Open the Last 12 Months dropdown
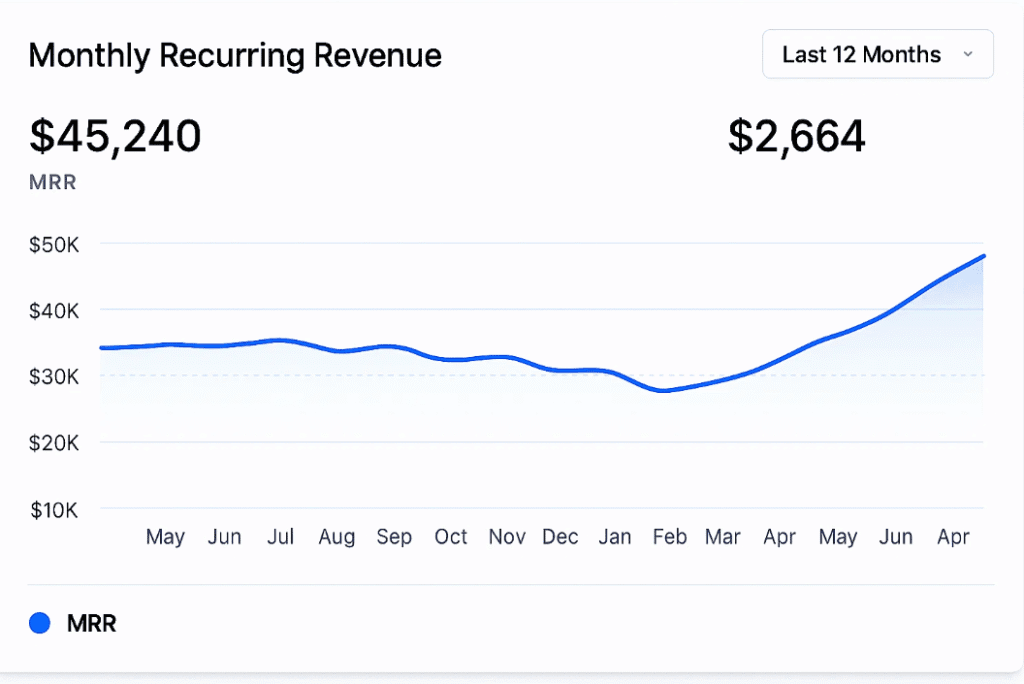 tap(876, 54)
